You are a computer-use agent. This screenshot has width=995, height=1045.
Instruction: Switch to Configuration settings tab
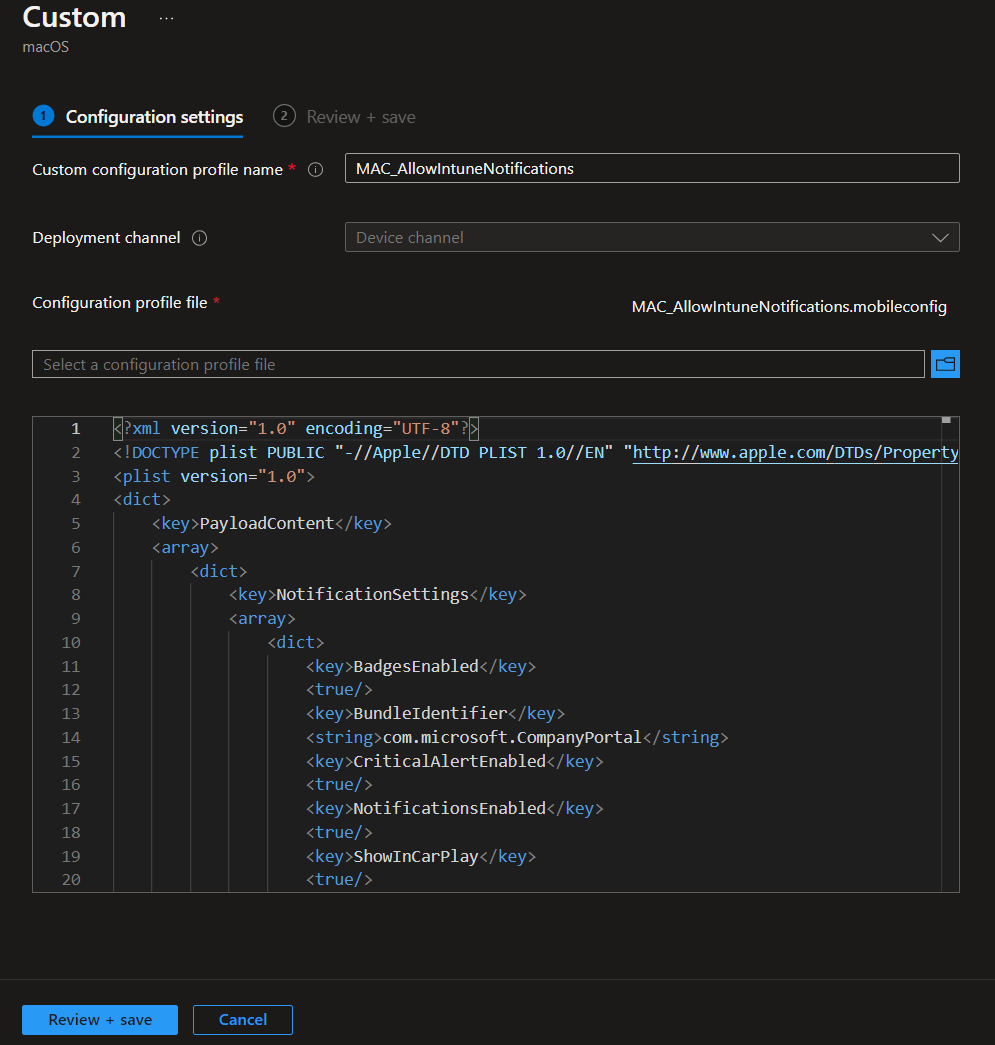137,117
